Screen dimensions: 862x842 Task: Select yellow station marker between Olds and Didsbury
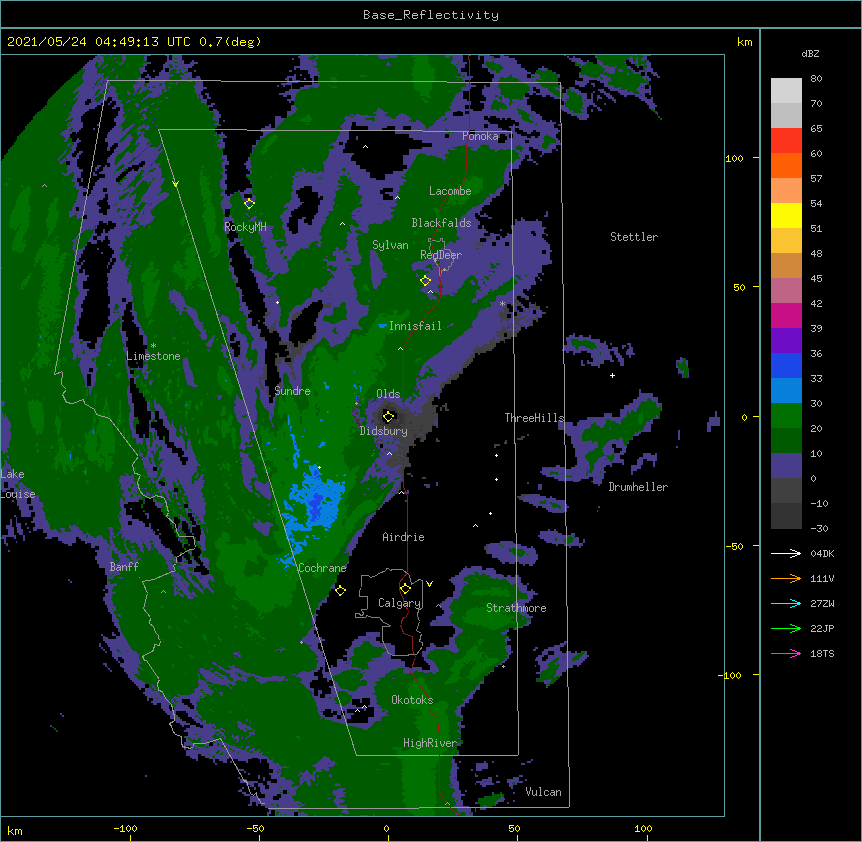click(x=389, y=416)
